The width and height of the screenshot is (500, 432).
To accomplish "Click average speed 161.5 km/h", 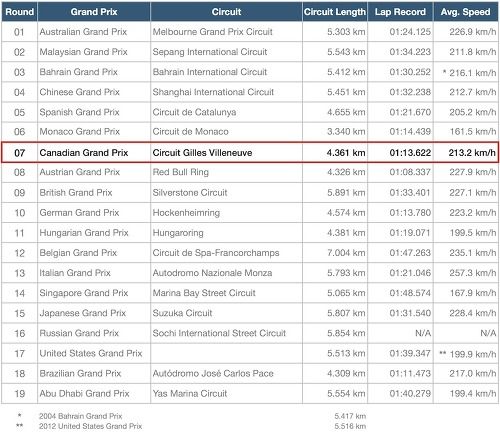I will (x=473, y=131).
